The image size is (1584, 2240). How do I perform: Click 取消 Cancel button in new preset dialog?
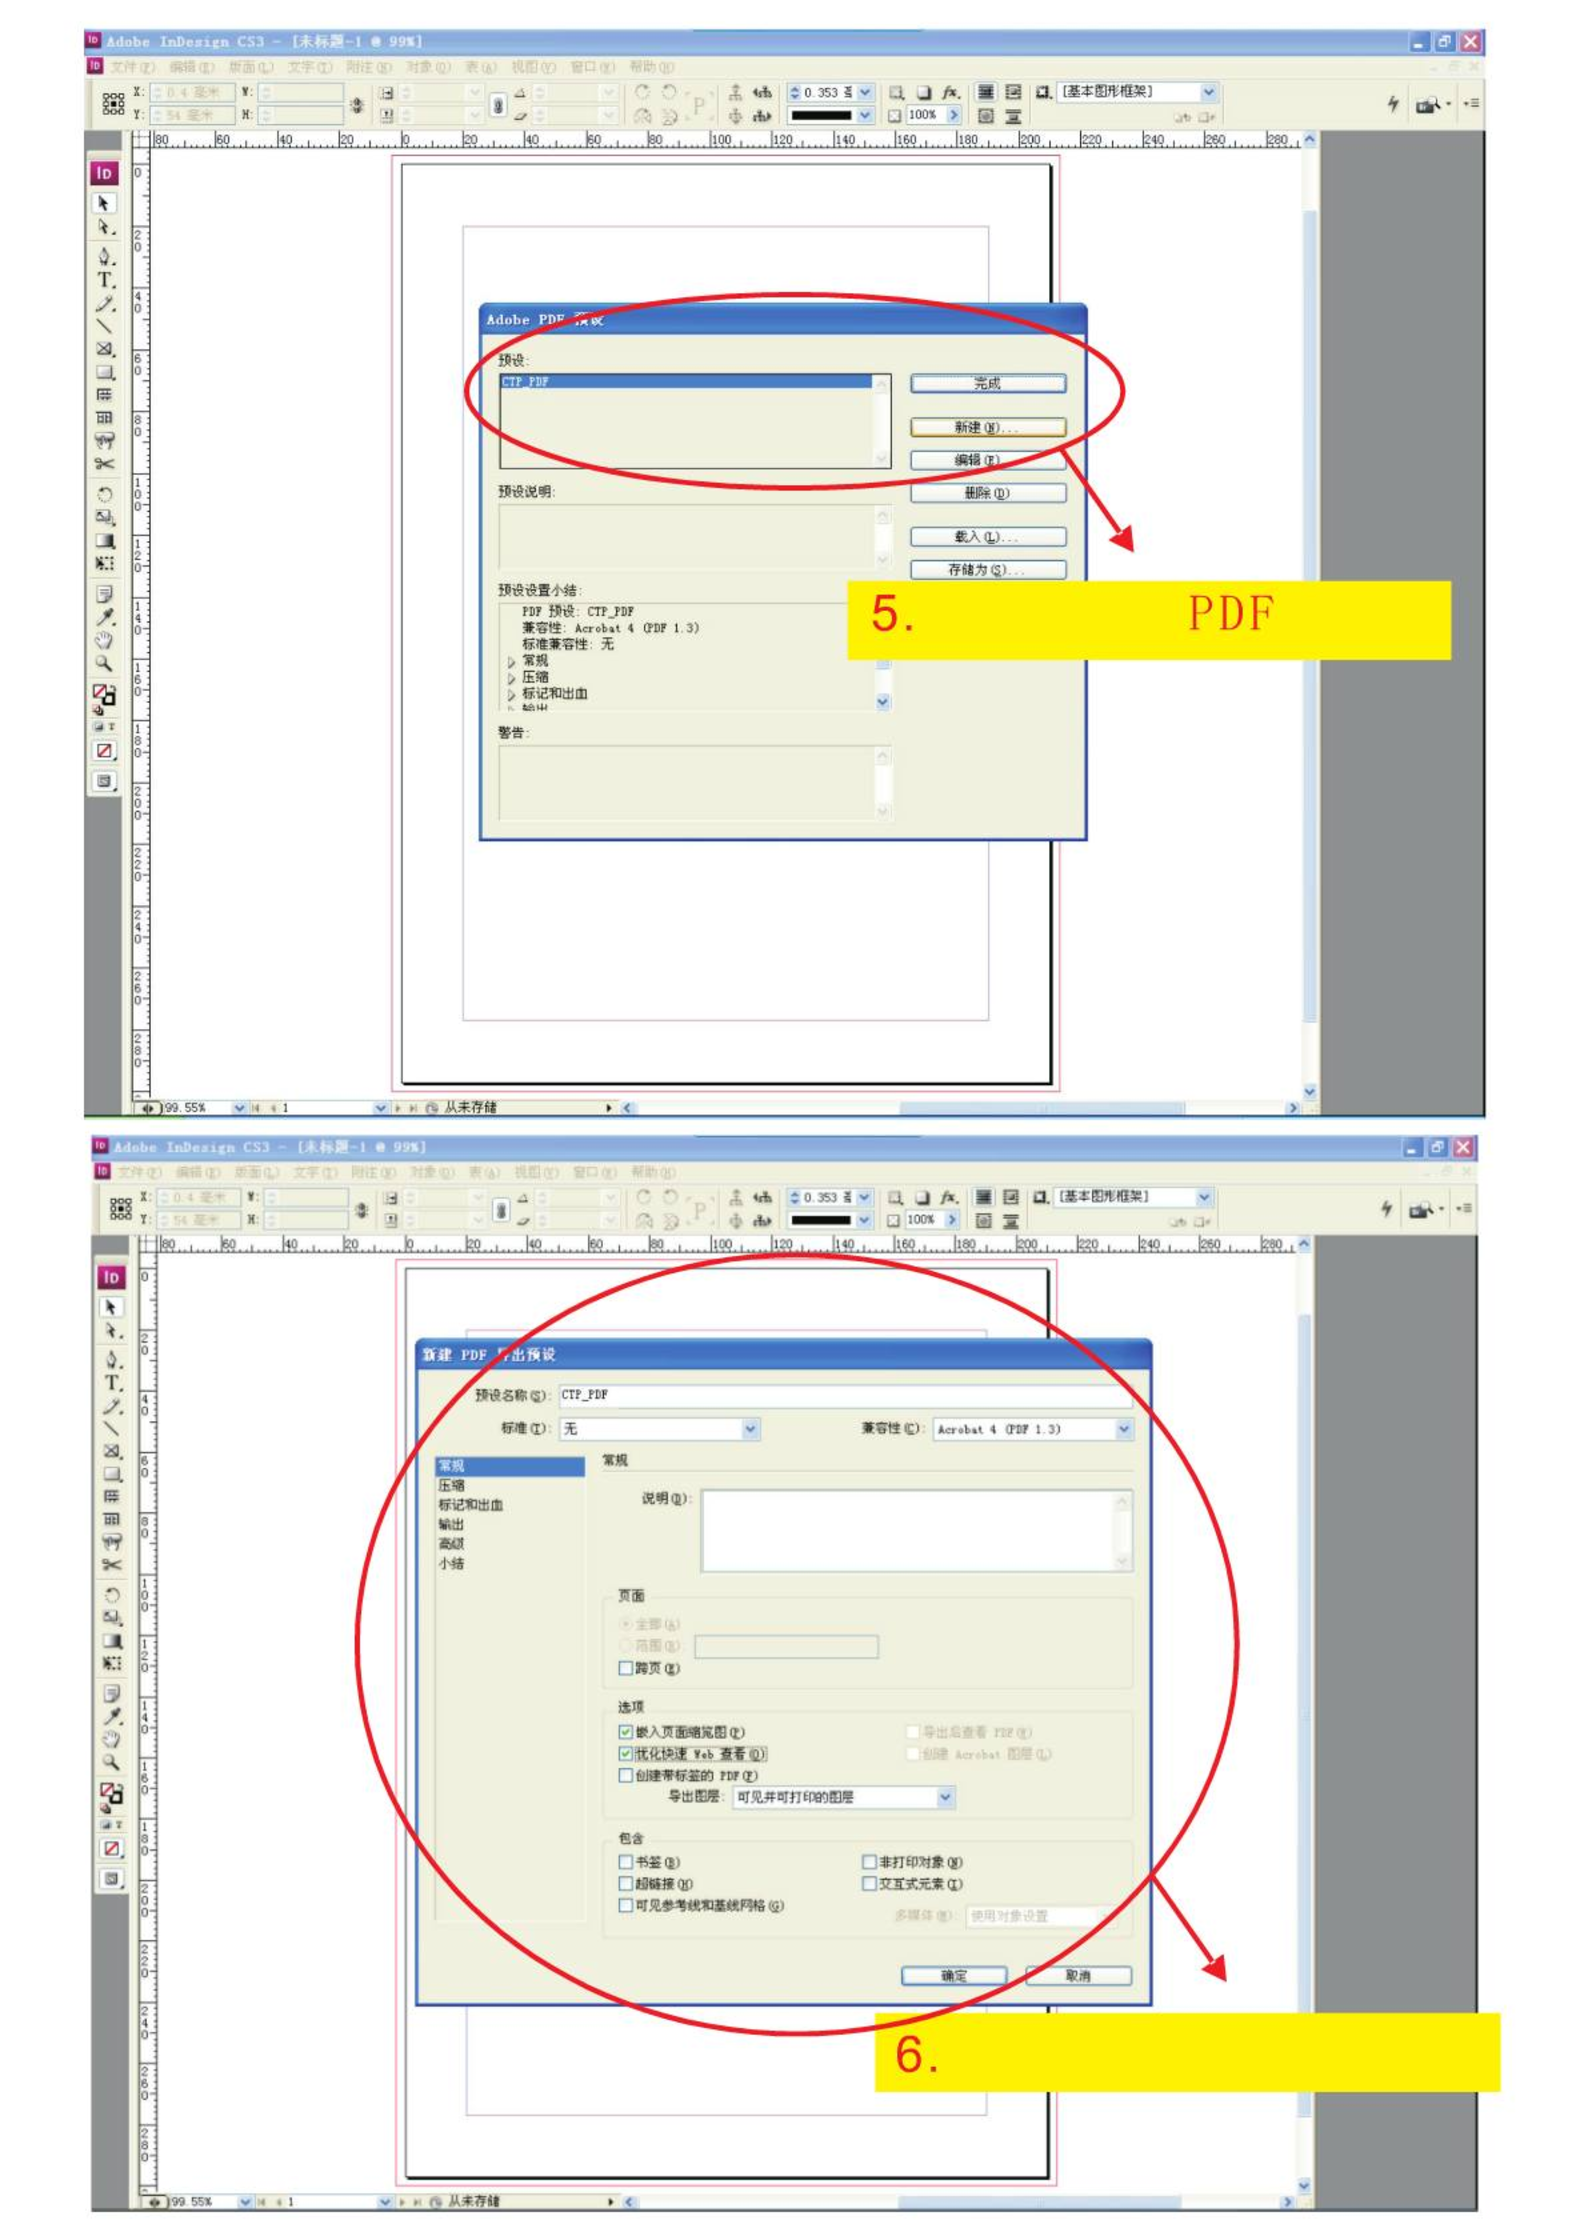coord(1079,1976)
